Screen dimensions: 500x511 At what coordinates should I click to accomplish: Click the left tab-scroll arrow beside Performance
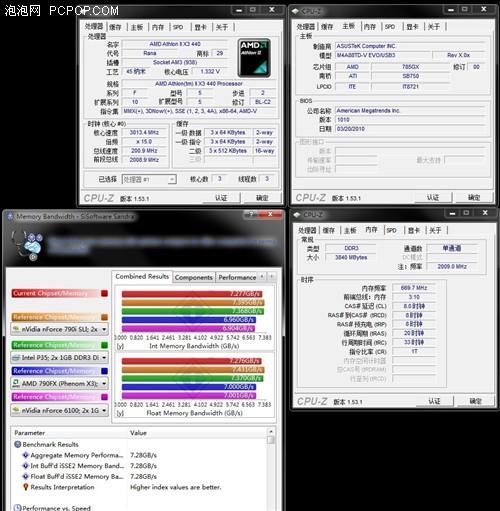pyautogui.click(x=262, y=277)
